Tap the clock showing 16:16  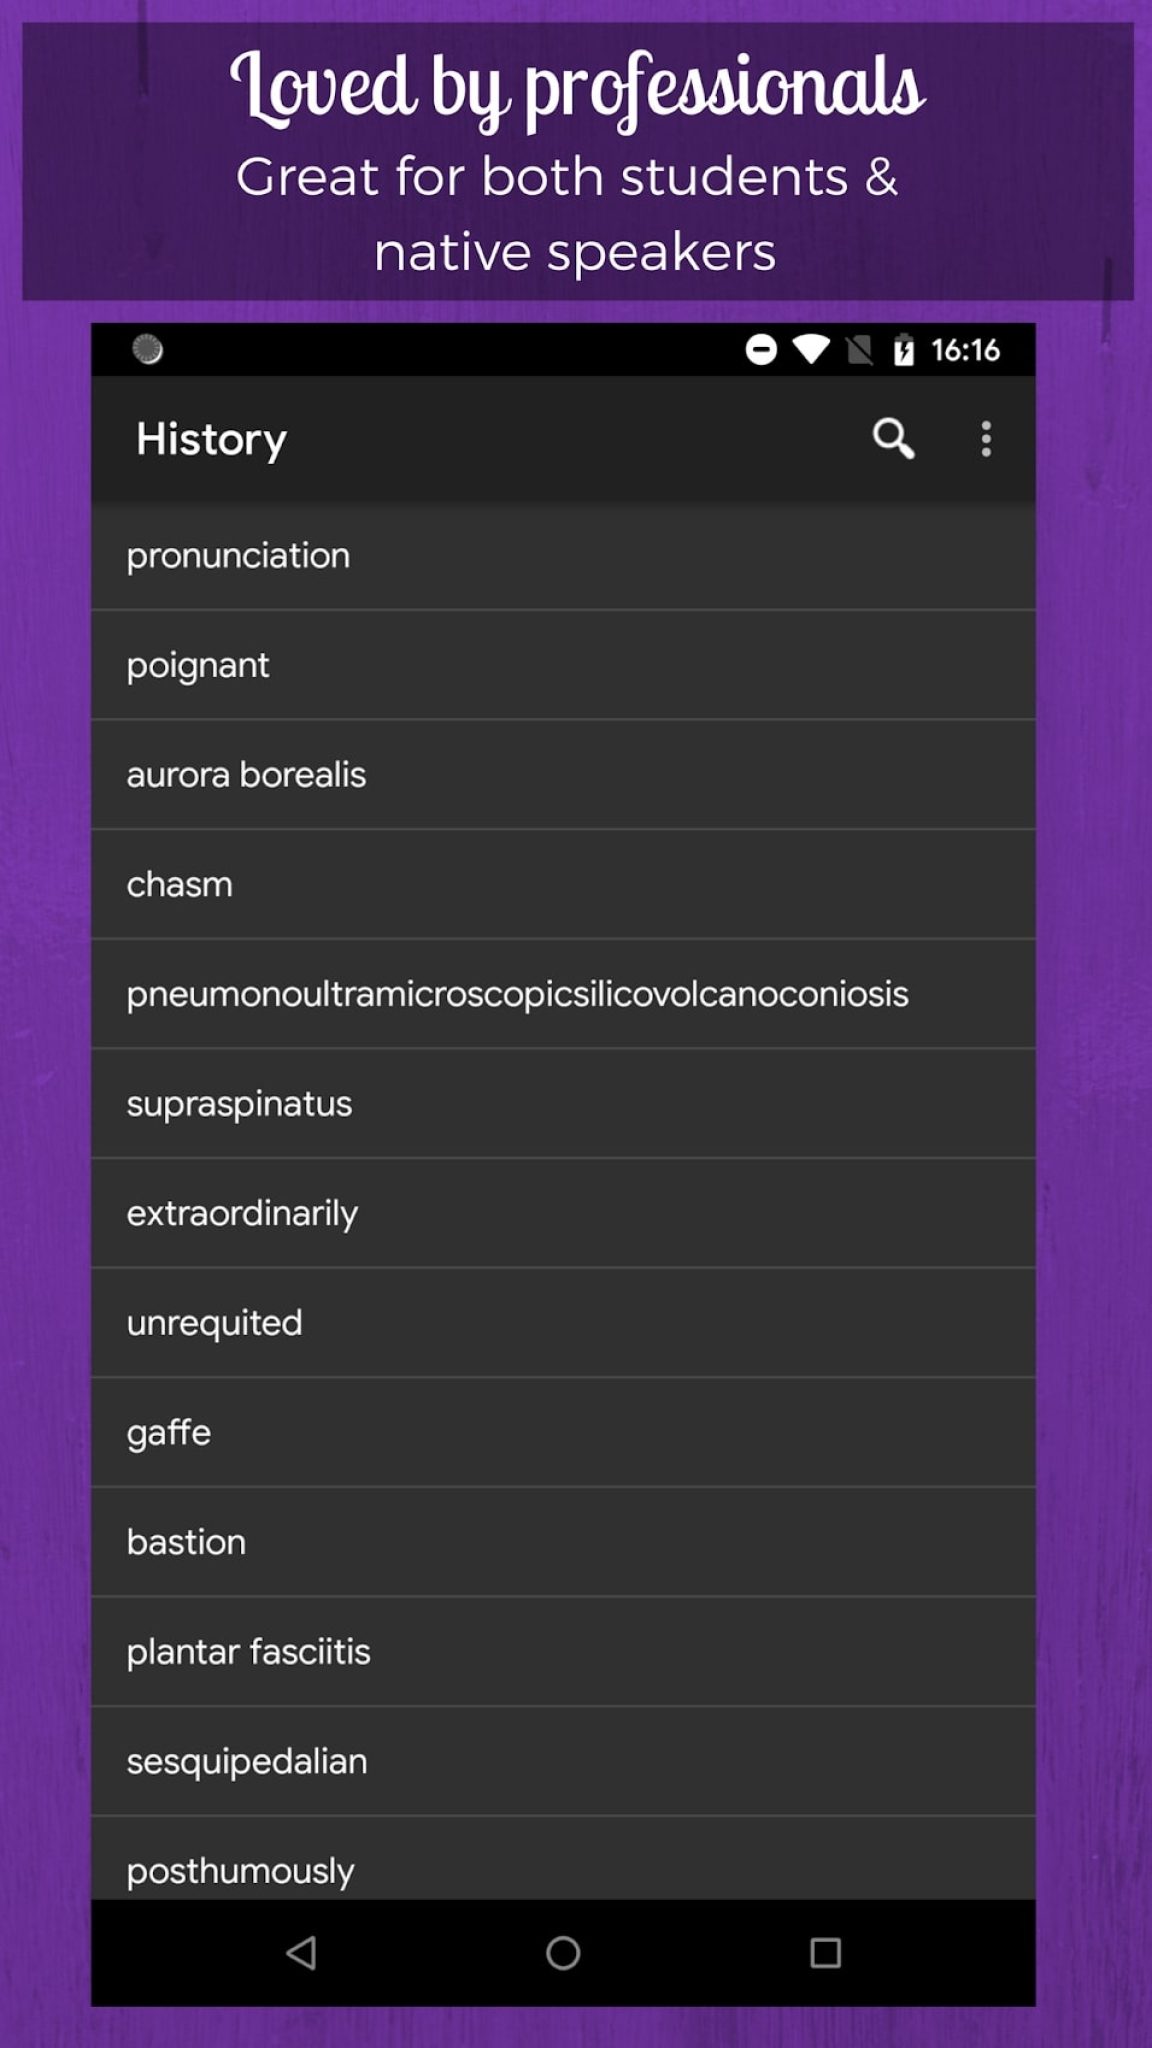[964, 351]
